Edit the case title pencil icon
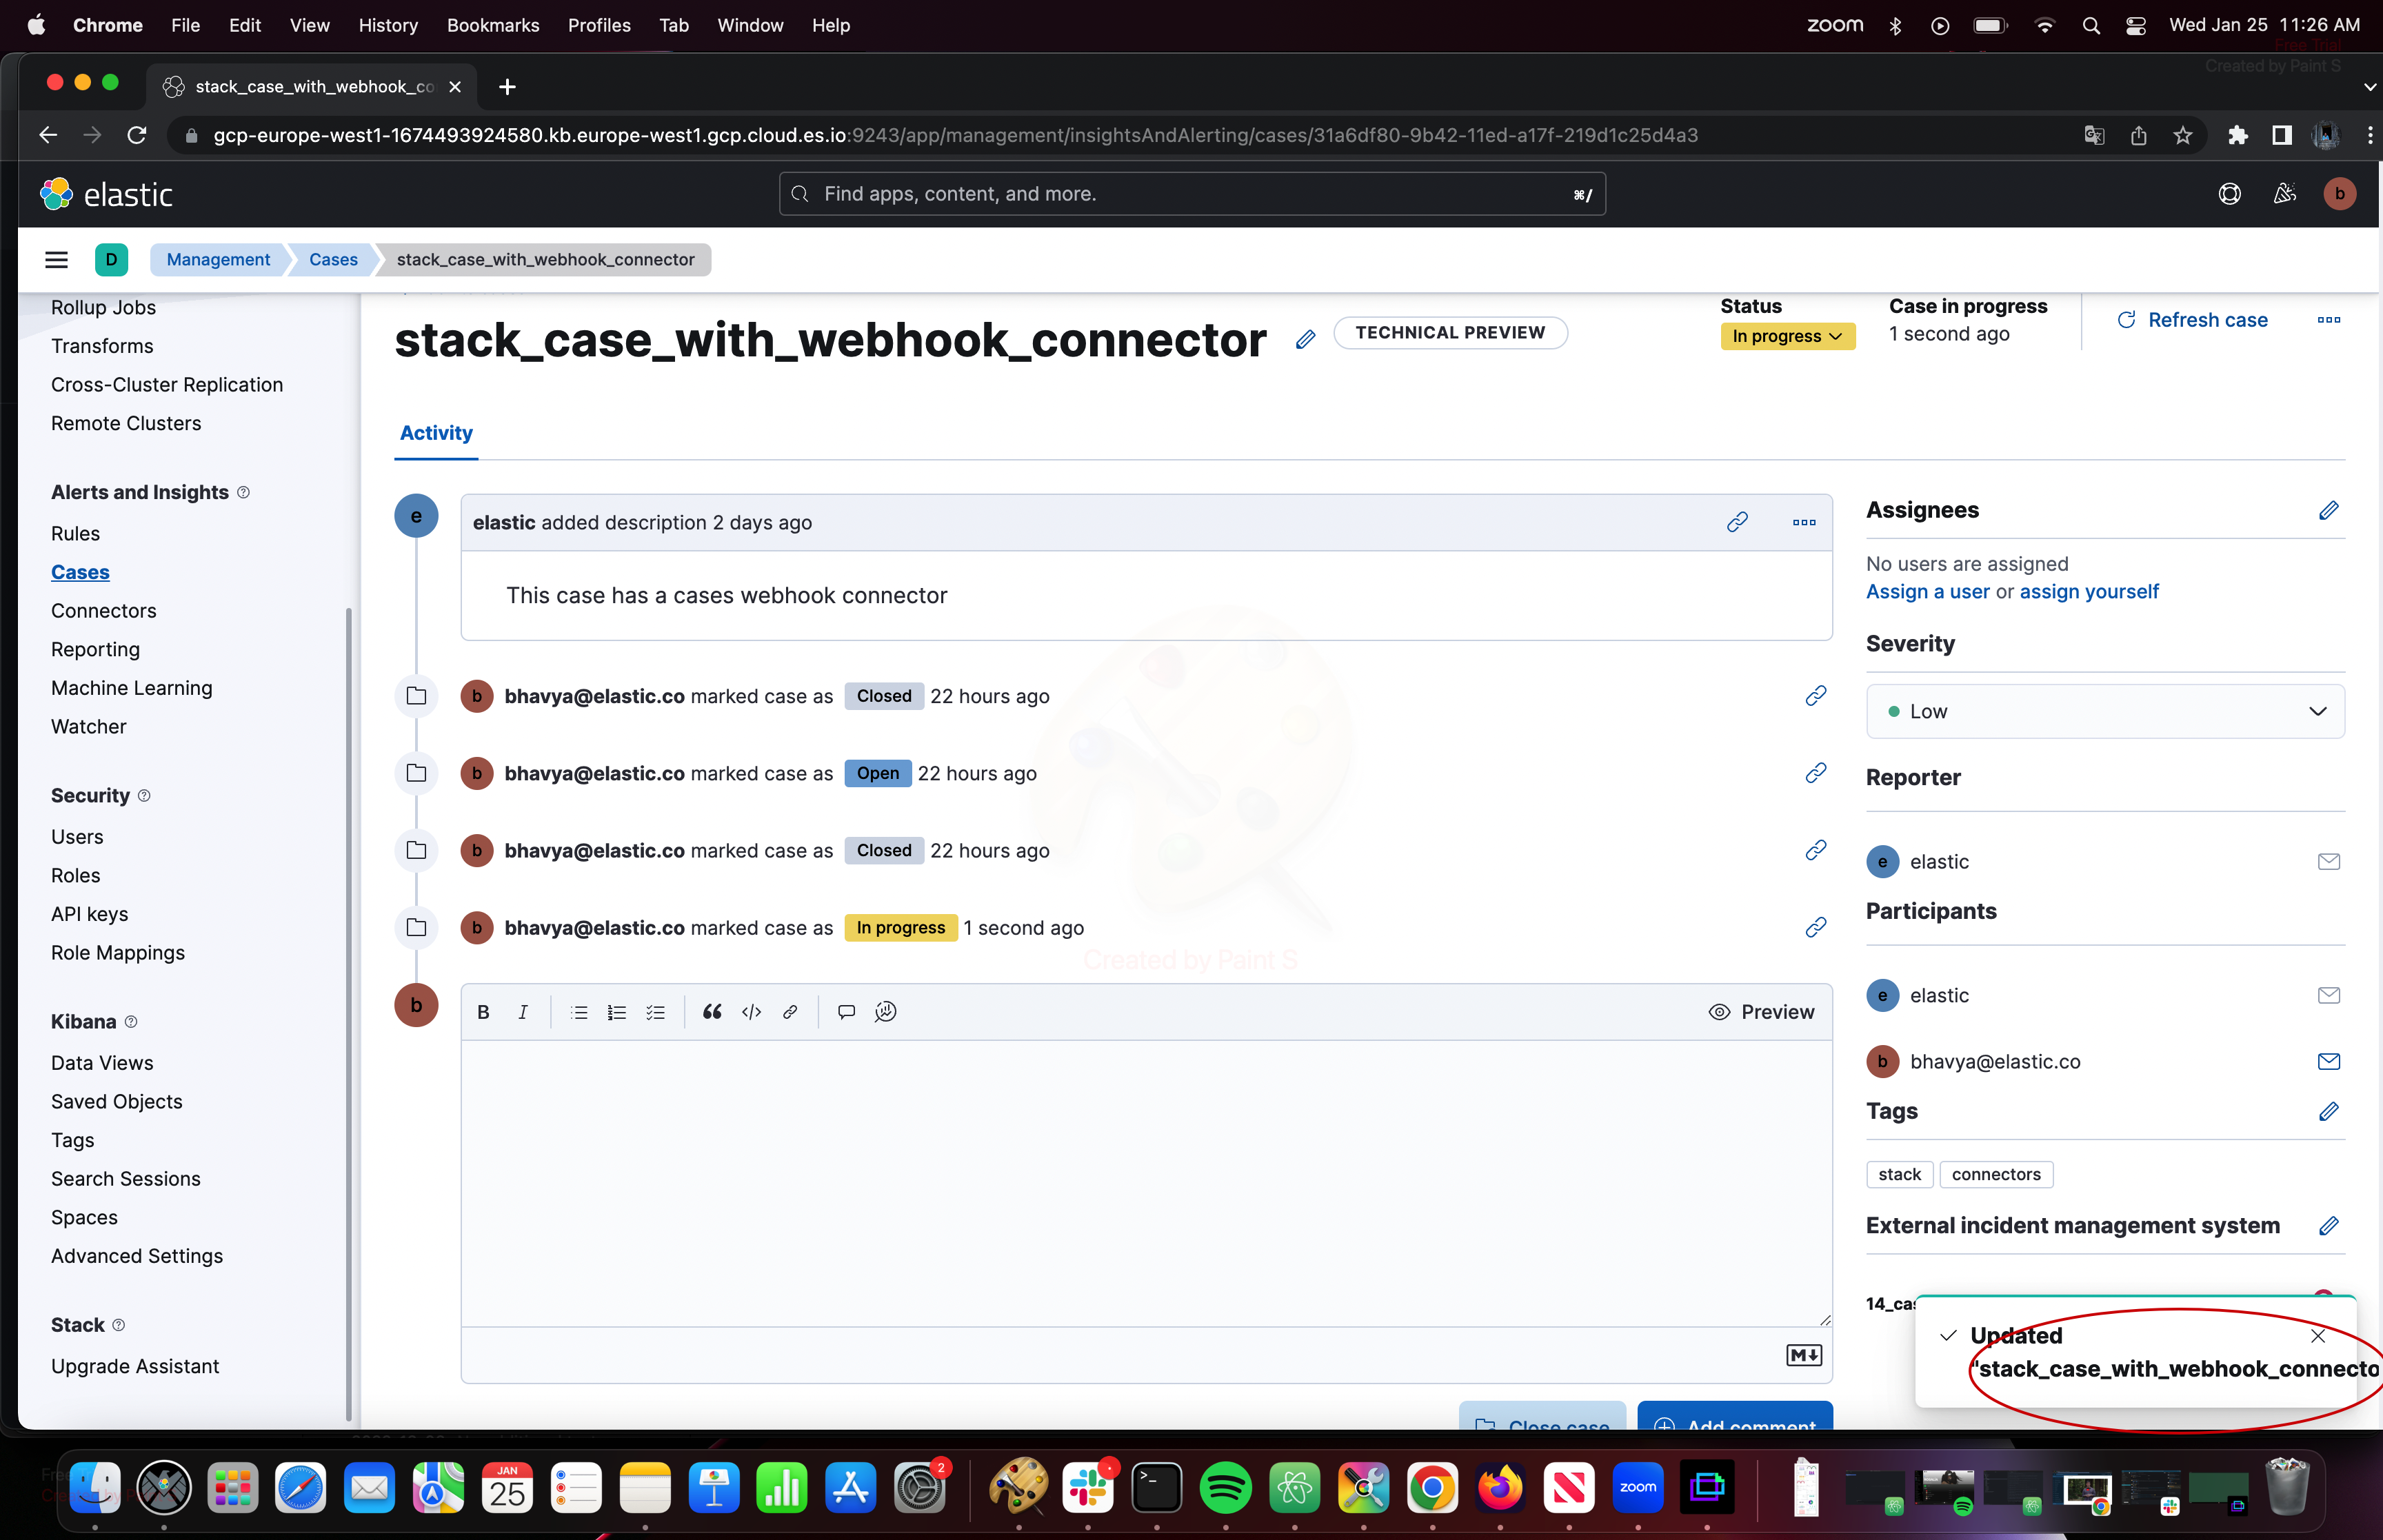Viewport: 2383px width, 1540px height. point(1305,340)
